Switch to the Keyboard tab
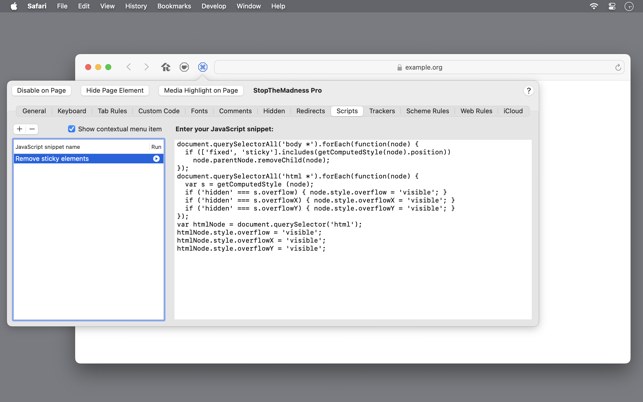643x402 pixels. point(72,111)
